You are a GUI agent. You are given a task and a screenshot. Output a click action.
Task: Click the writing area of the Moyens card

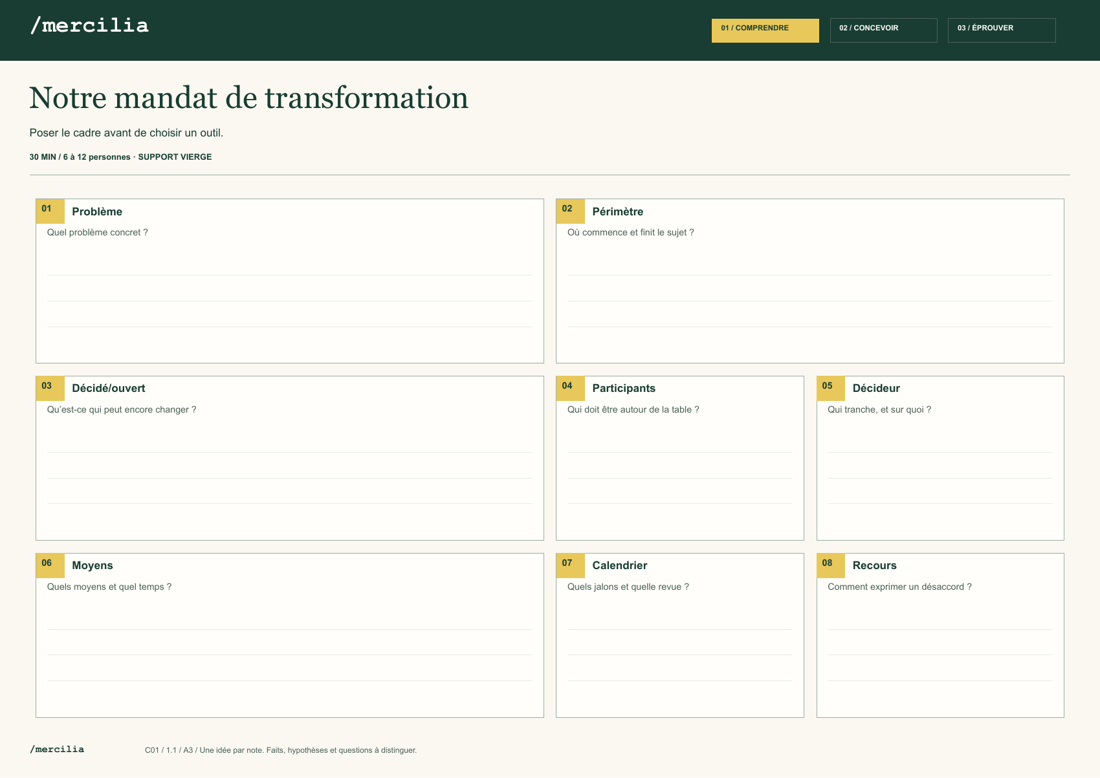[x=290, y=655]
